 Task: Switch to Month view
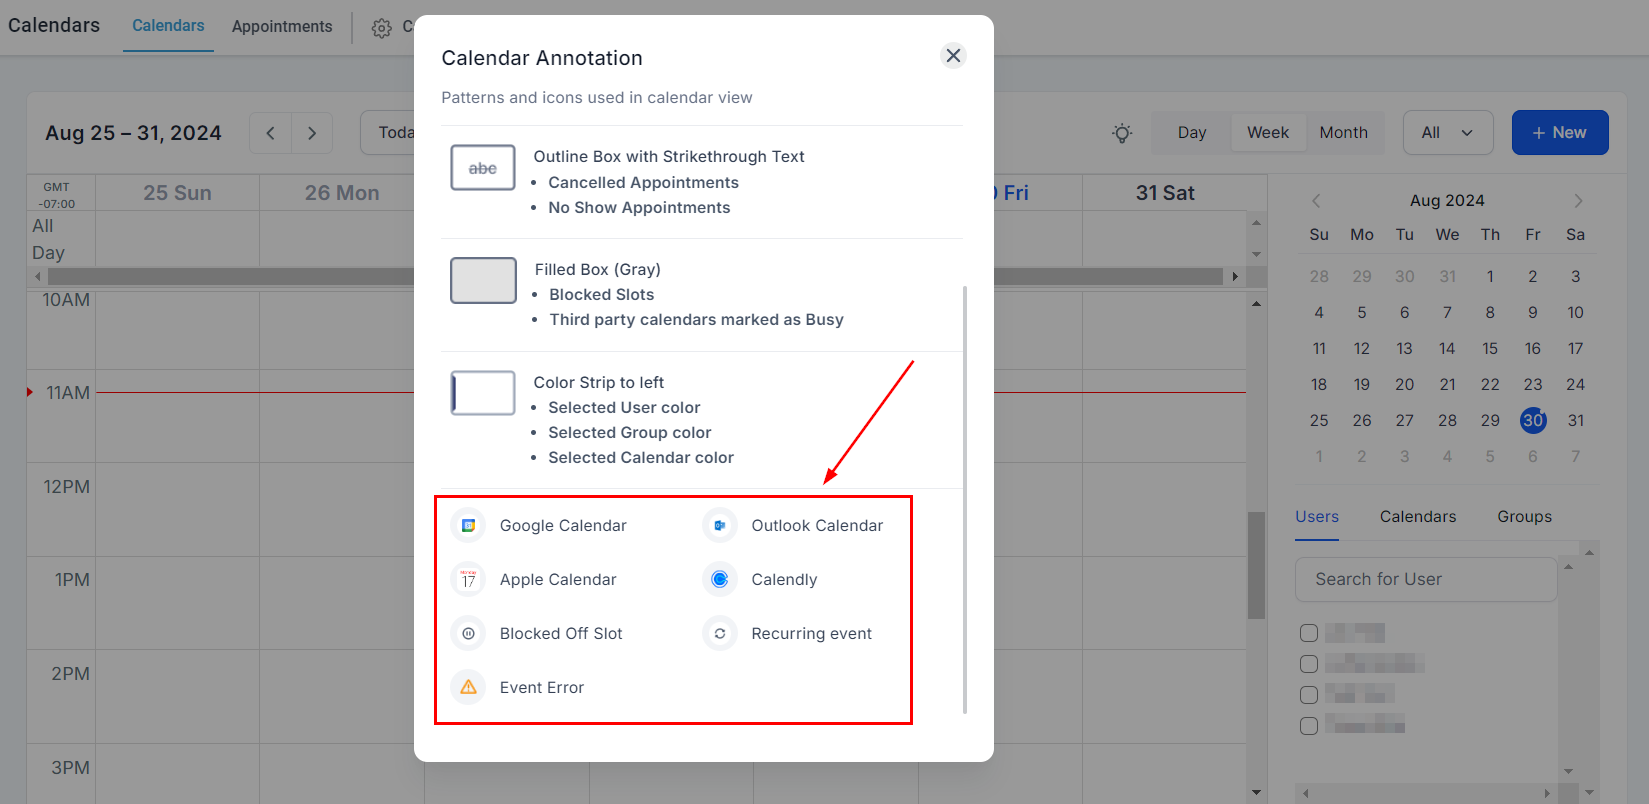[1343, 133]
